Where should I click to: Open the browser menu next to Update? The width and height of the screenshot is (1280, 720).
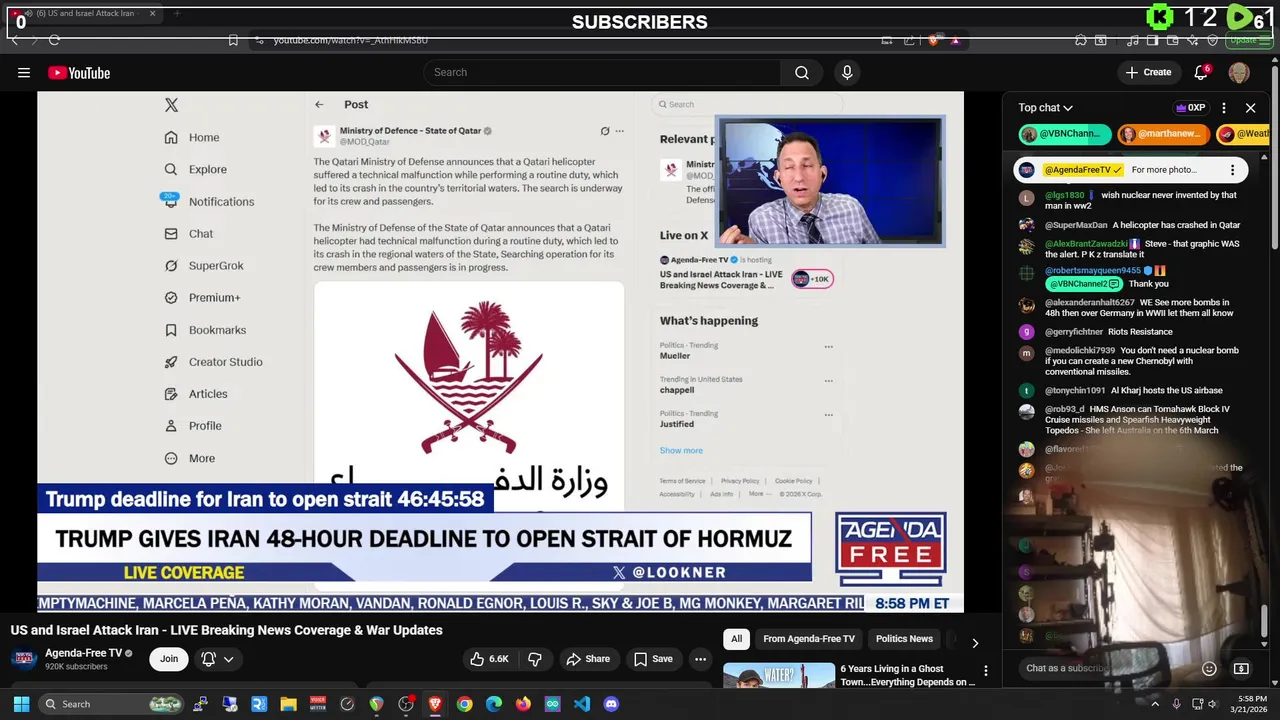click(1266, 40)
